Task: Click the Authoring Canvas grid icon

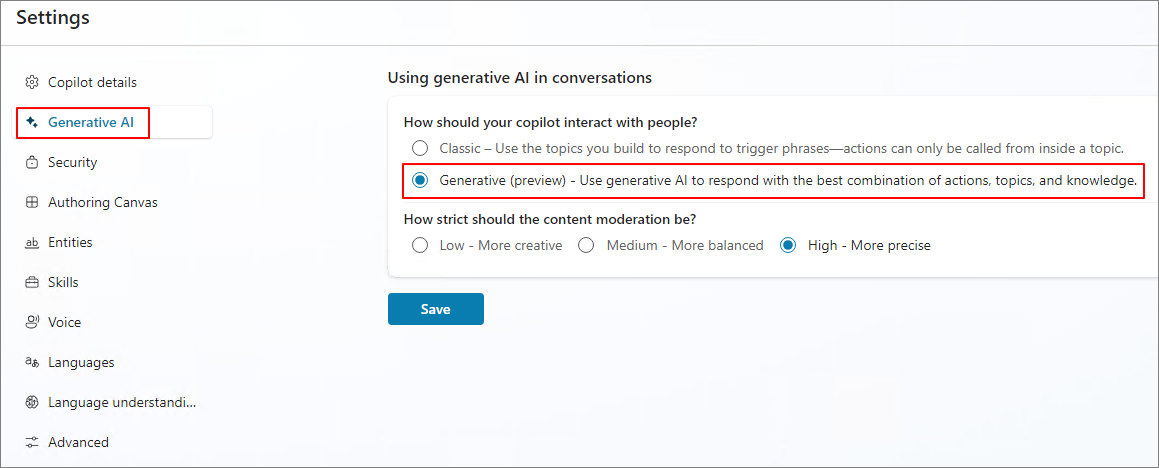Action: click(32, 202)
